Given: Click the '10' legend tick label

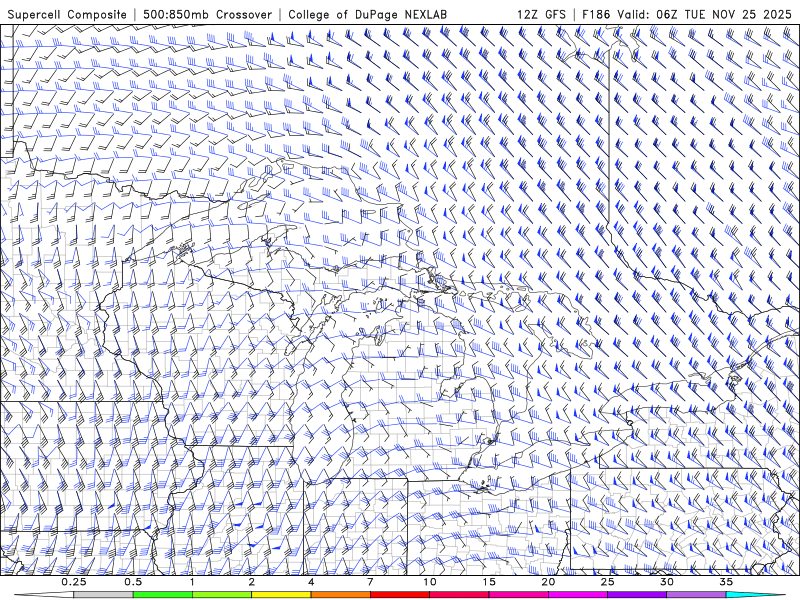Looking at the screenshot, I should pyautogui.click(x=430, y=582).
